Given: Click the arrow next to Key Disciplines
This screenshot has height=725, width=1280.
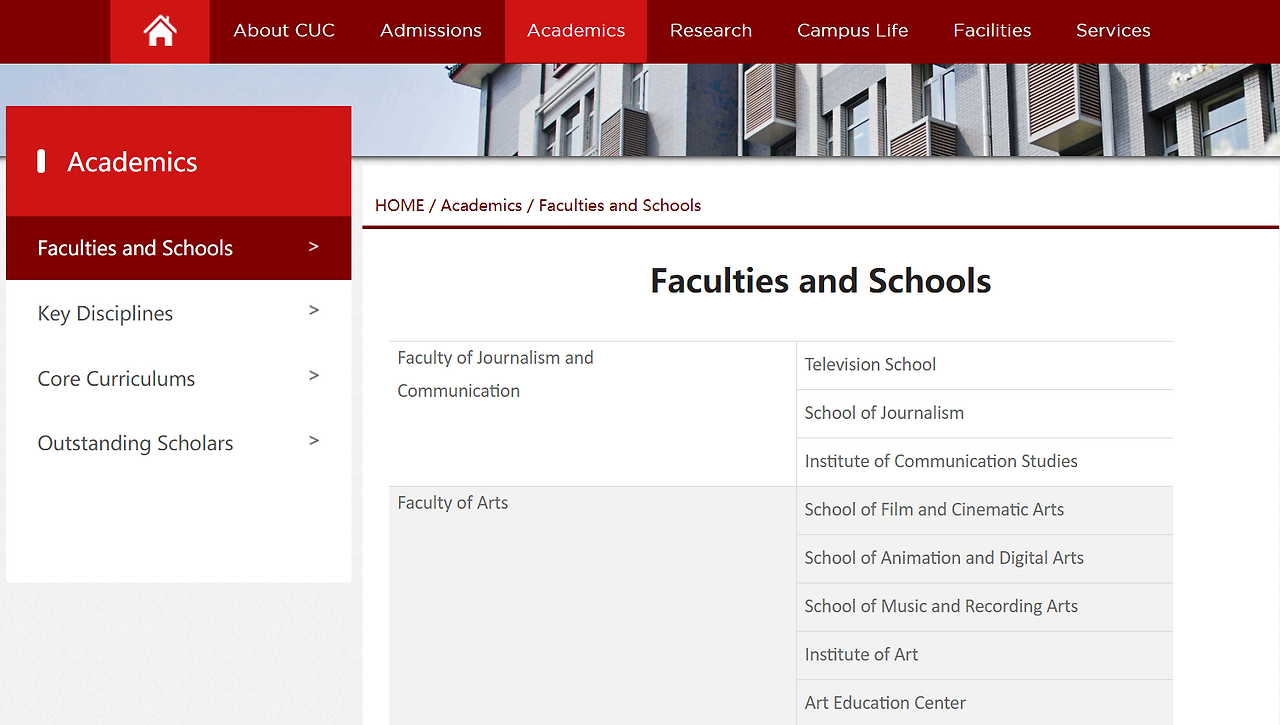Looking at the screenshot, I should (314, 311).
